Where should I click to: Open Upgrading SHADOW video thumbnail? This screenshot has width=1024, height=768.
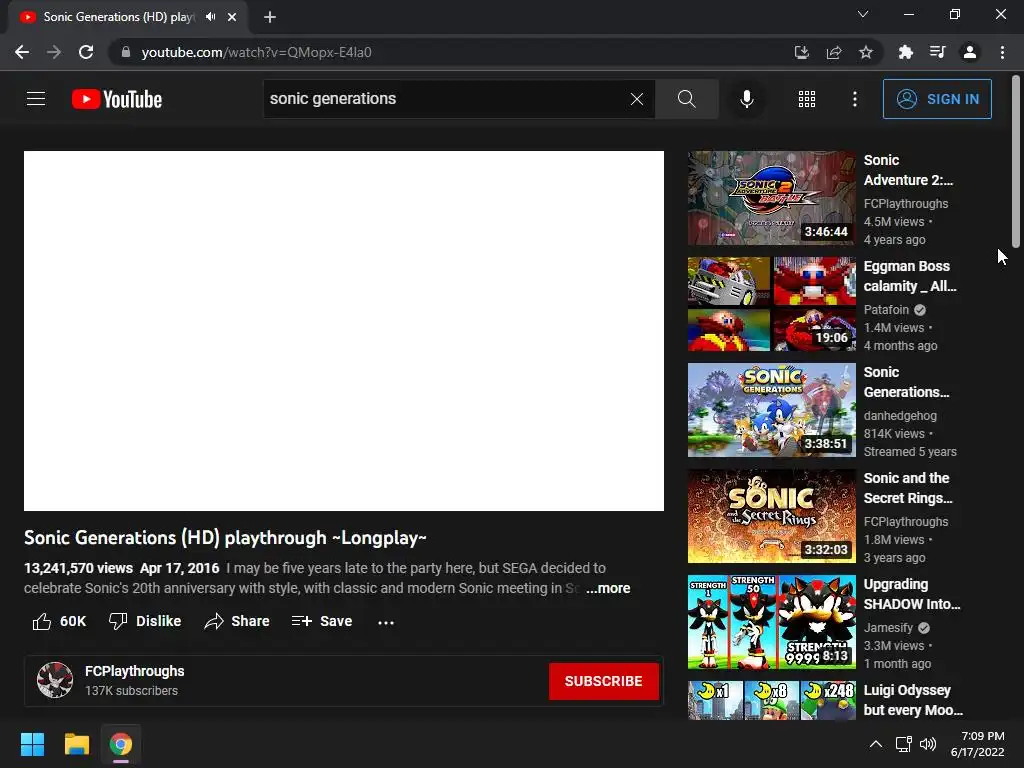click(x=771, y=622)
